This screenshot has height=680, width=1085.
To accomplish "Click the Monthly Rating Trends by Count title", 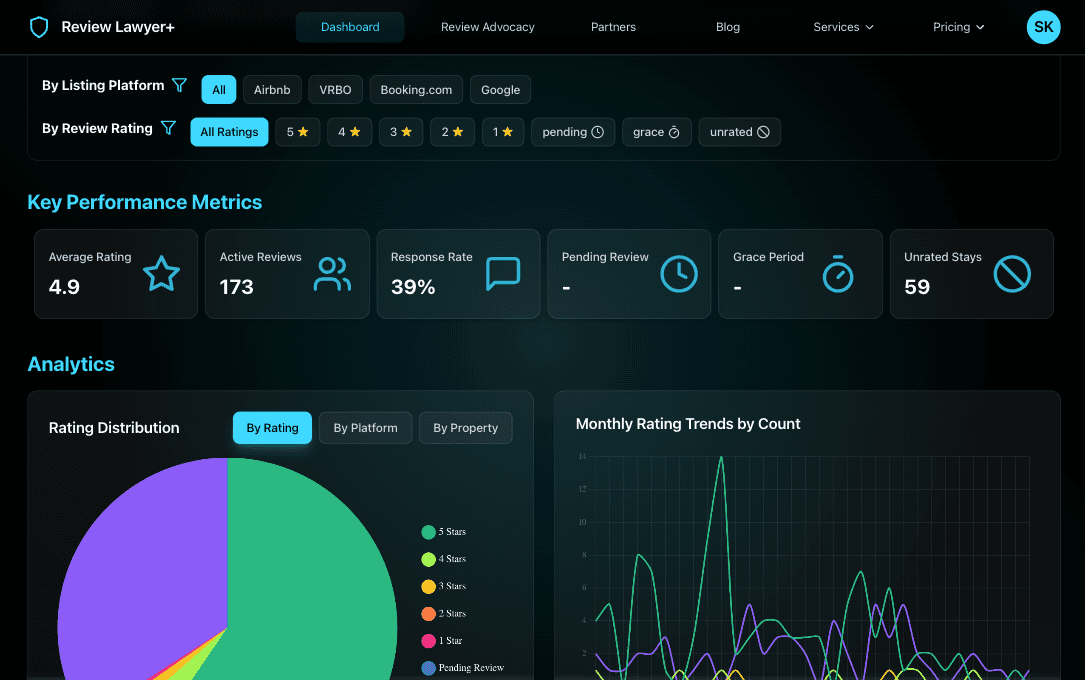I will click(x=688, y=424).
